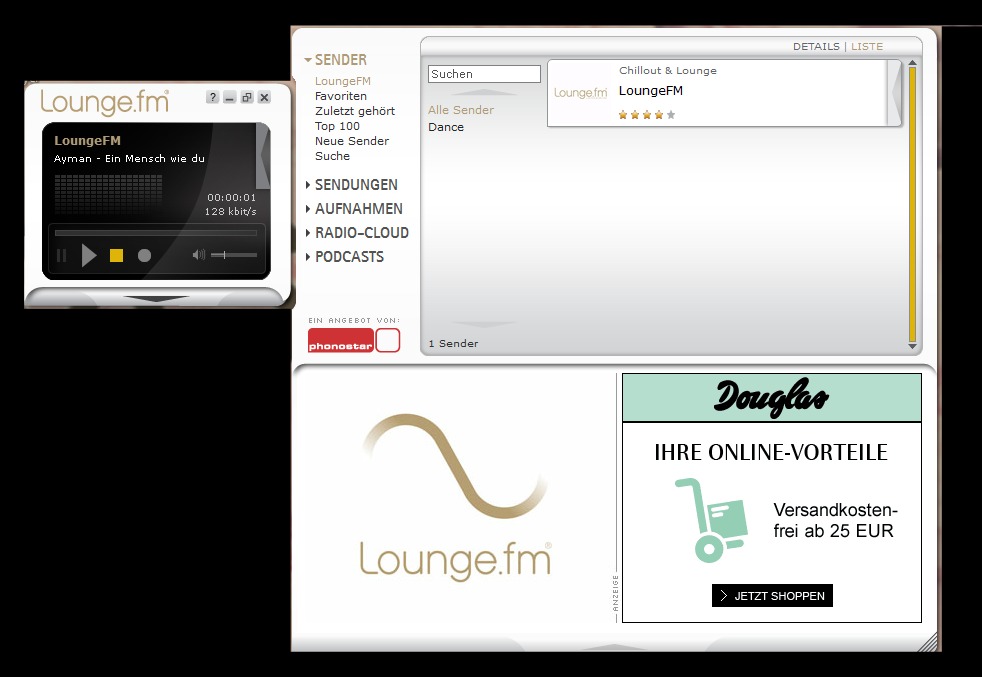
Task: Click the JETZT SHOPPEN button
Action: (x=772, y=596)
